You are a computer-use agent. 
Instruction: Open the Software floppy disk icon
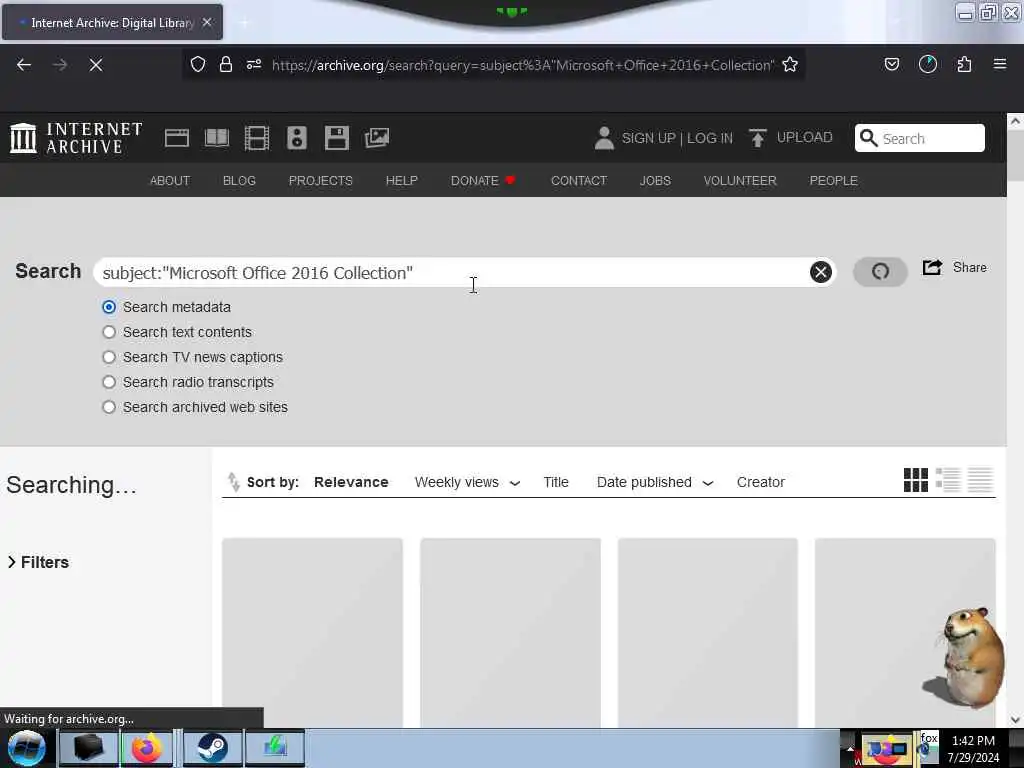(337, 138)
